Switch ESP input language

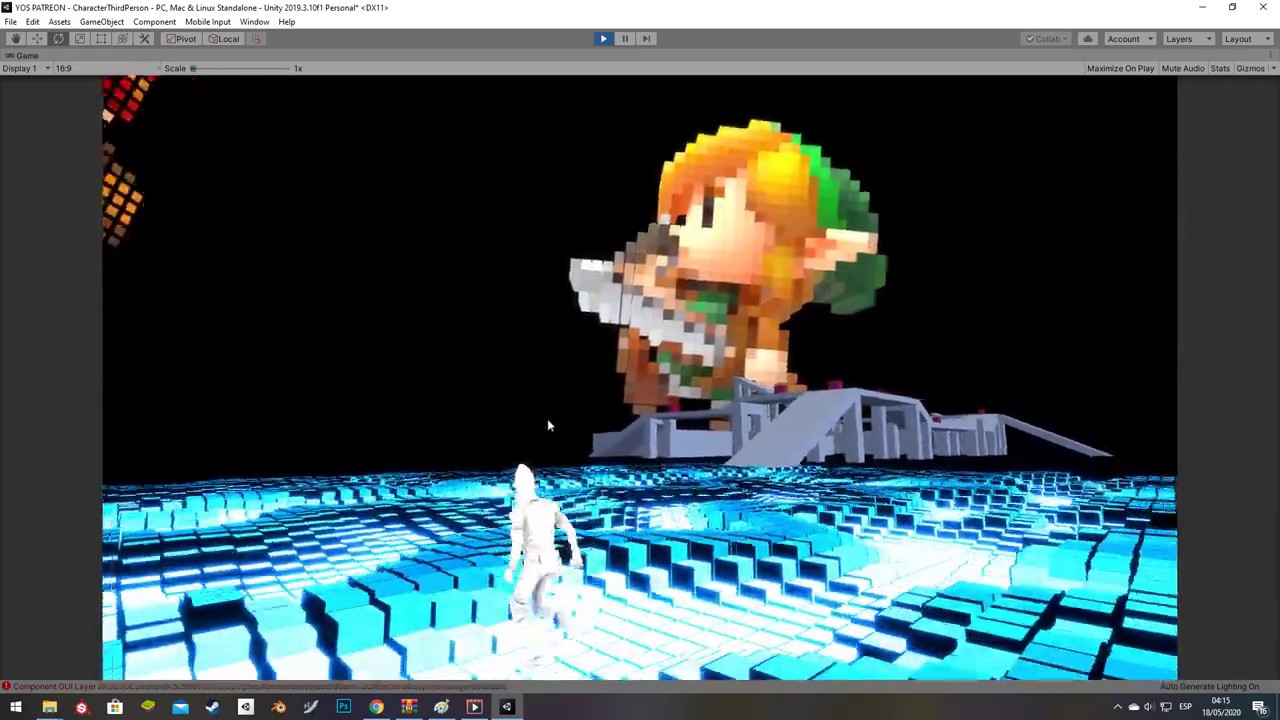[1185, 707]
